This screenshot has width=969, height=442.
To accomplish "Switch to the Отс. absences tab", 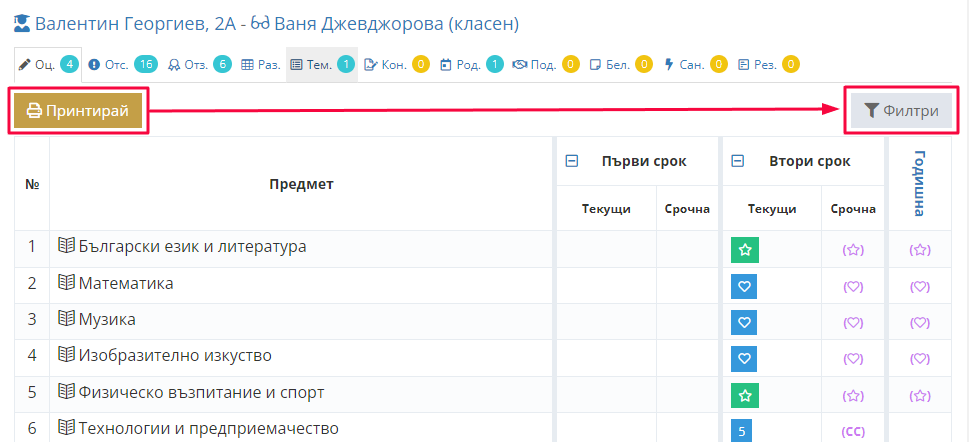I will click(x=122, y=64).
